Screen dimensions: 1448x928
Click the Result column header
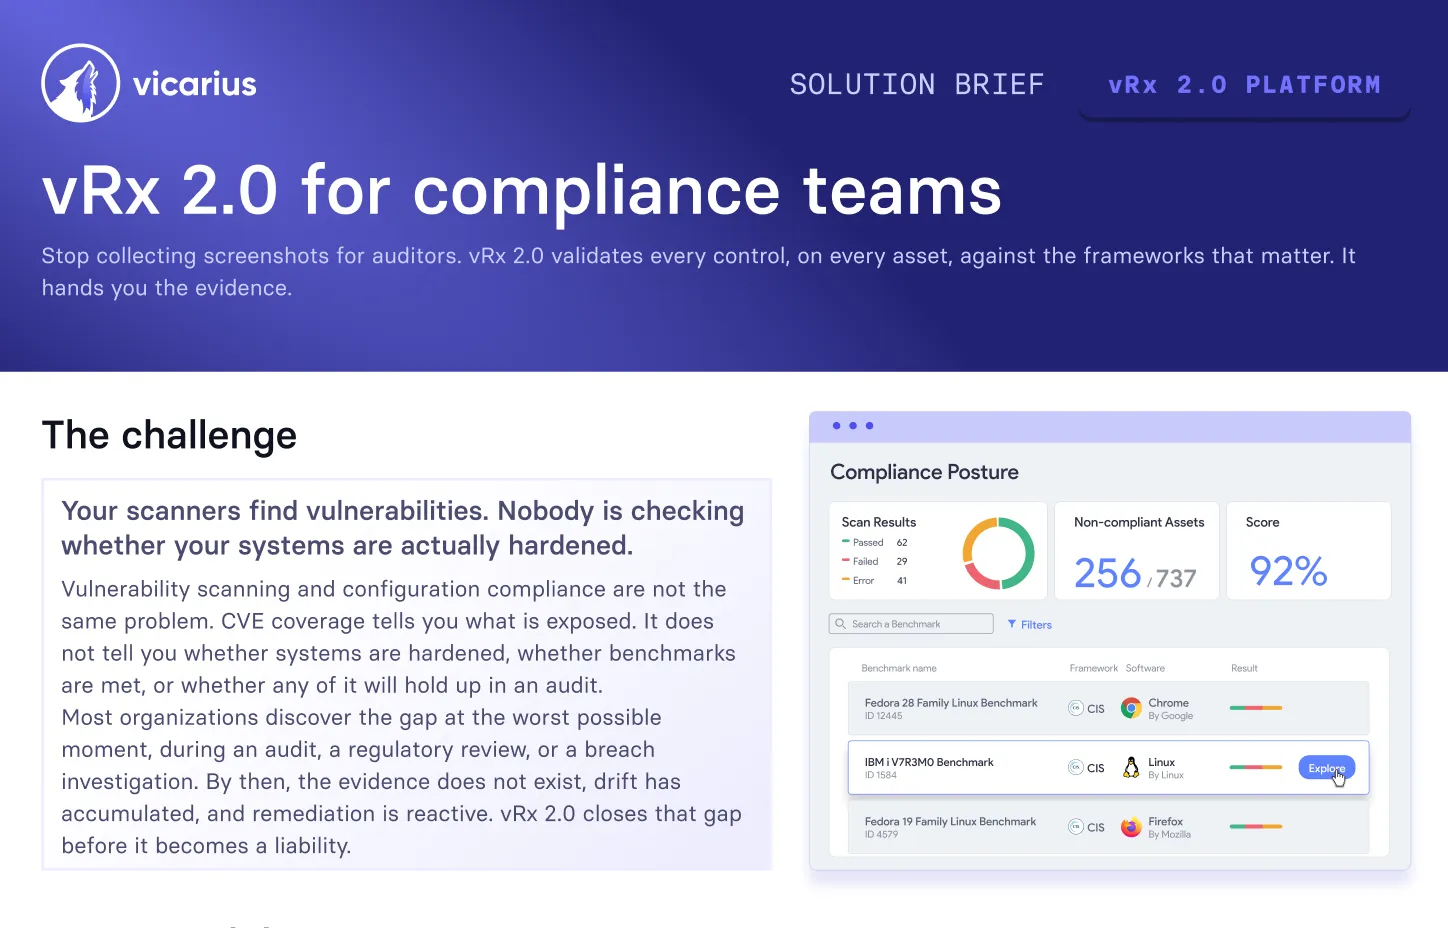1244,668
